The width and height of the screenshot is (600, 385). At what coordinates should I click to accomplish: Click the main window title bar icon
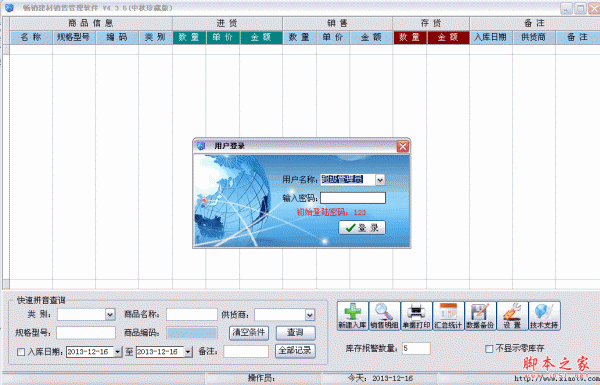(x=9, y=8)
